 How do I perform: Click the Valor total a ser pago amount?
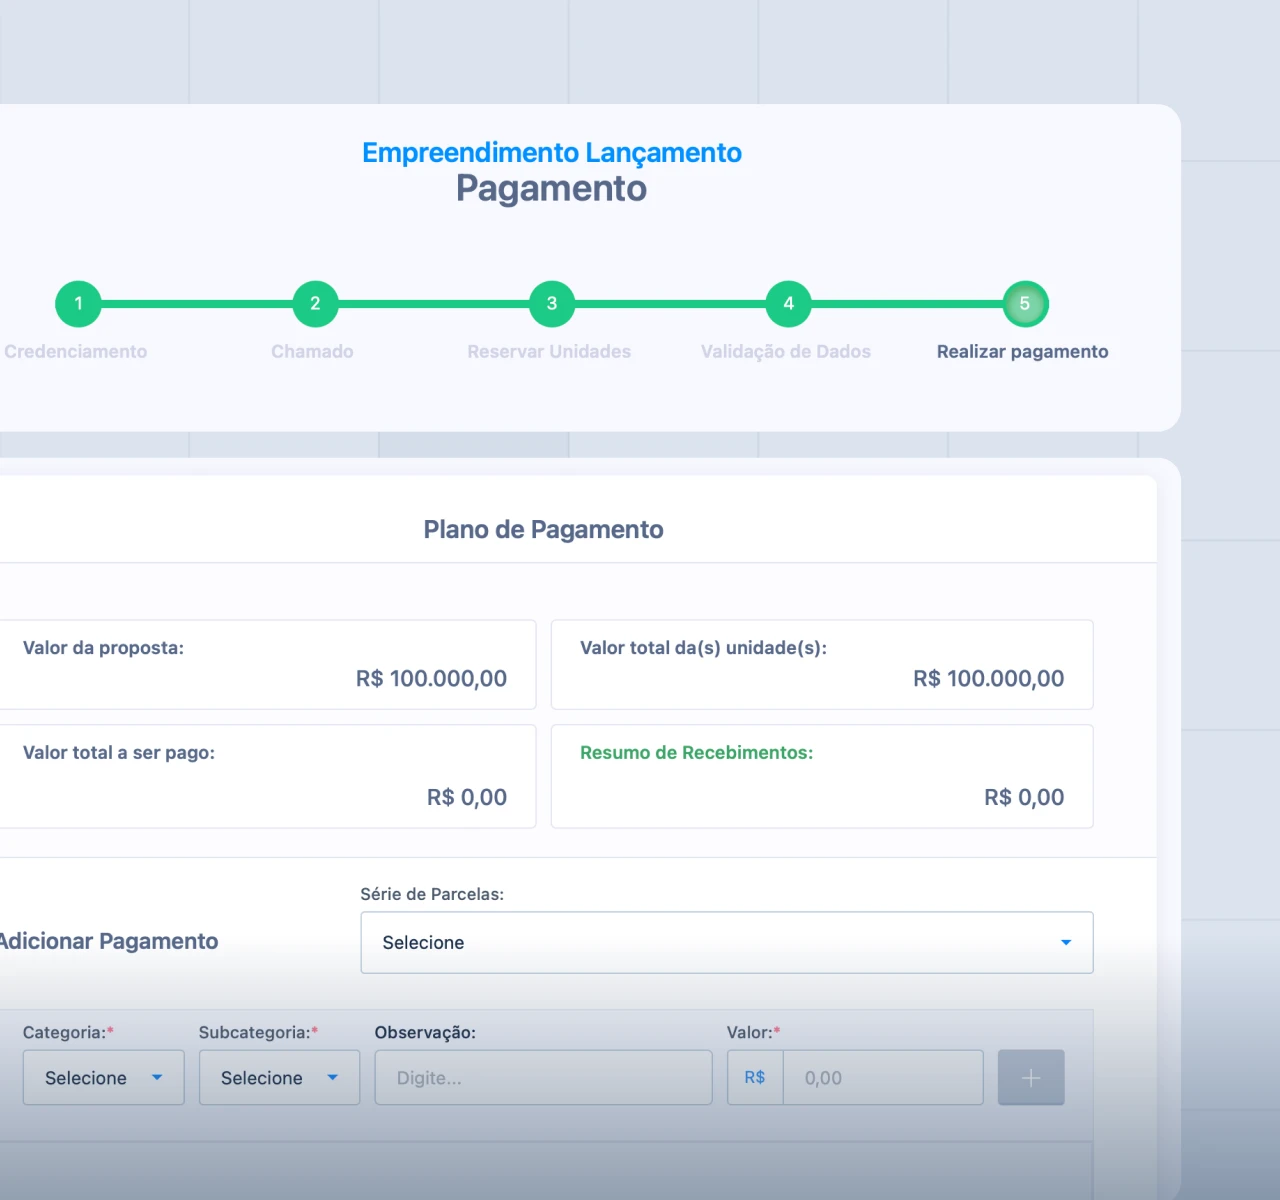pos(467,797)
